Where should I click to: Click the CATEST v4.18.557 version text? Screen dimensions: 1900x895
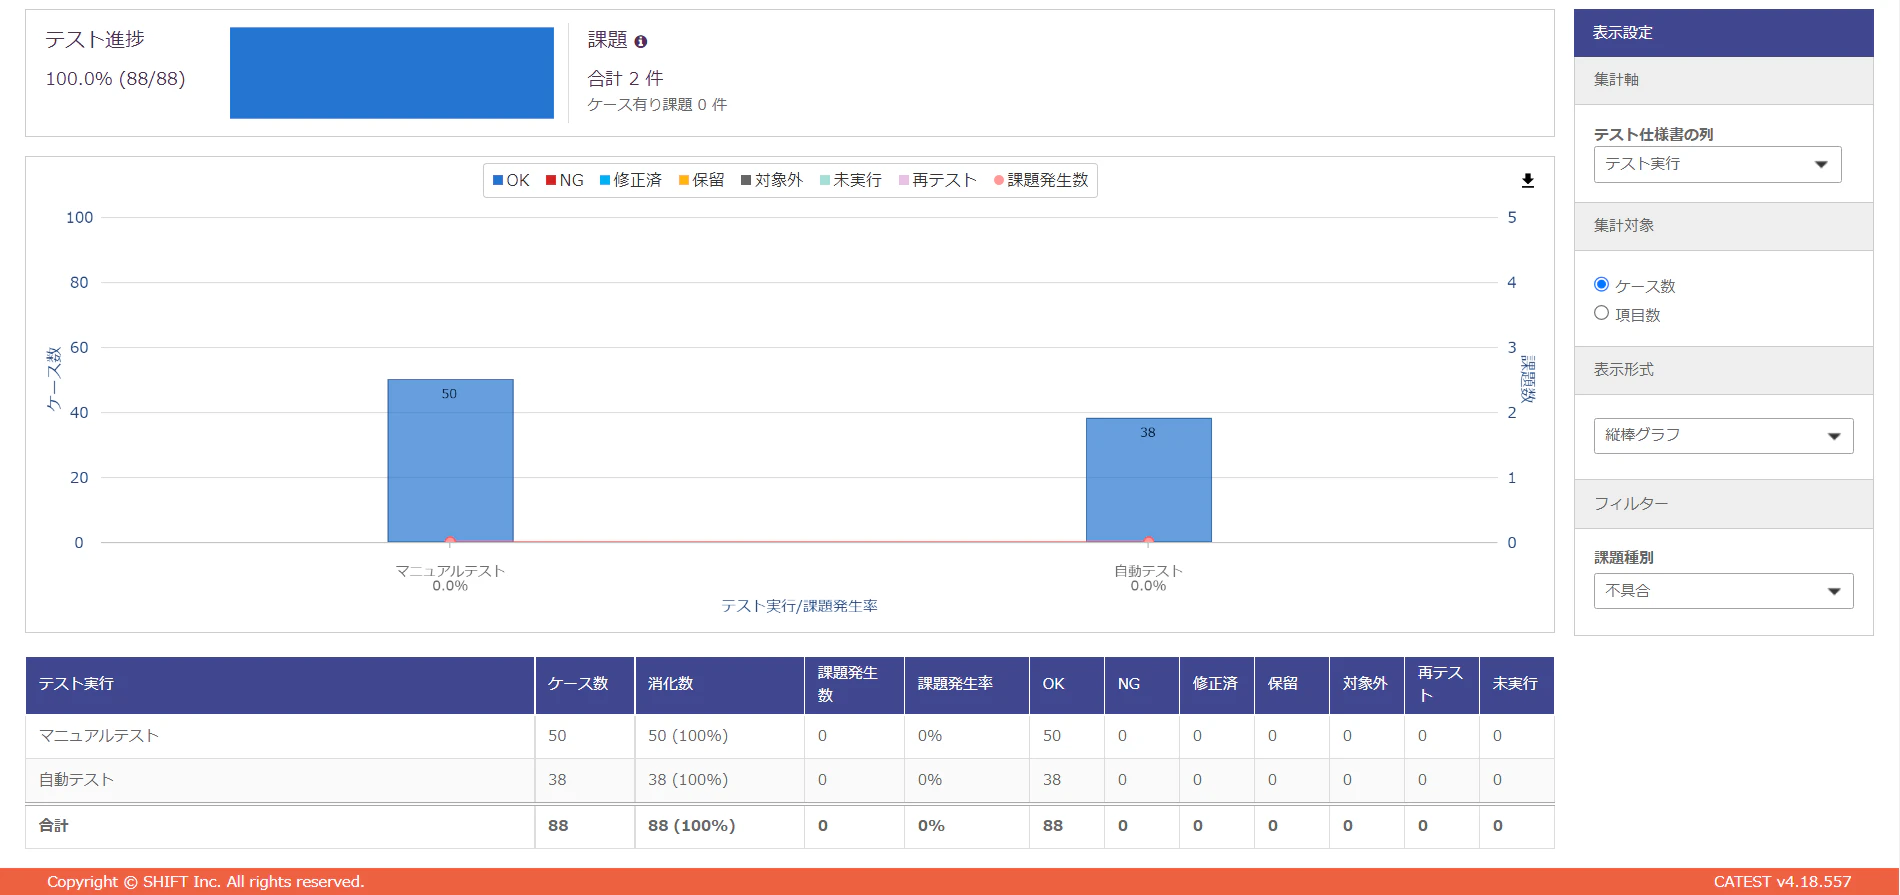[x=1782, y=882]
